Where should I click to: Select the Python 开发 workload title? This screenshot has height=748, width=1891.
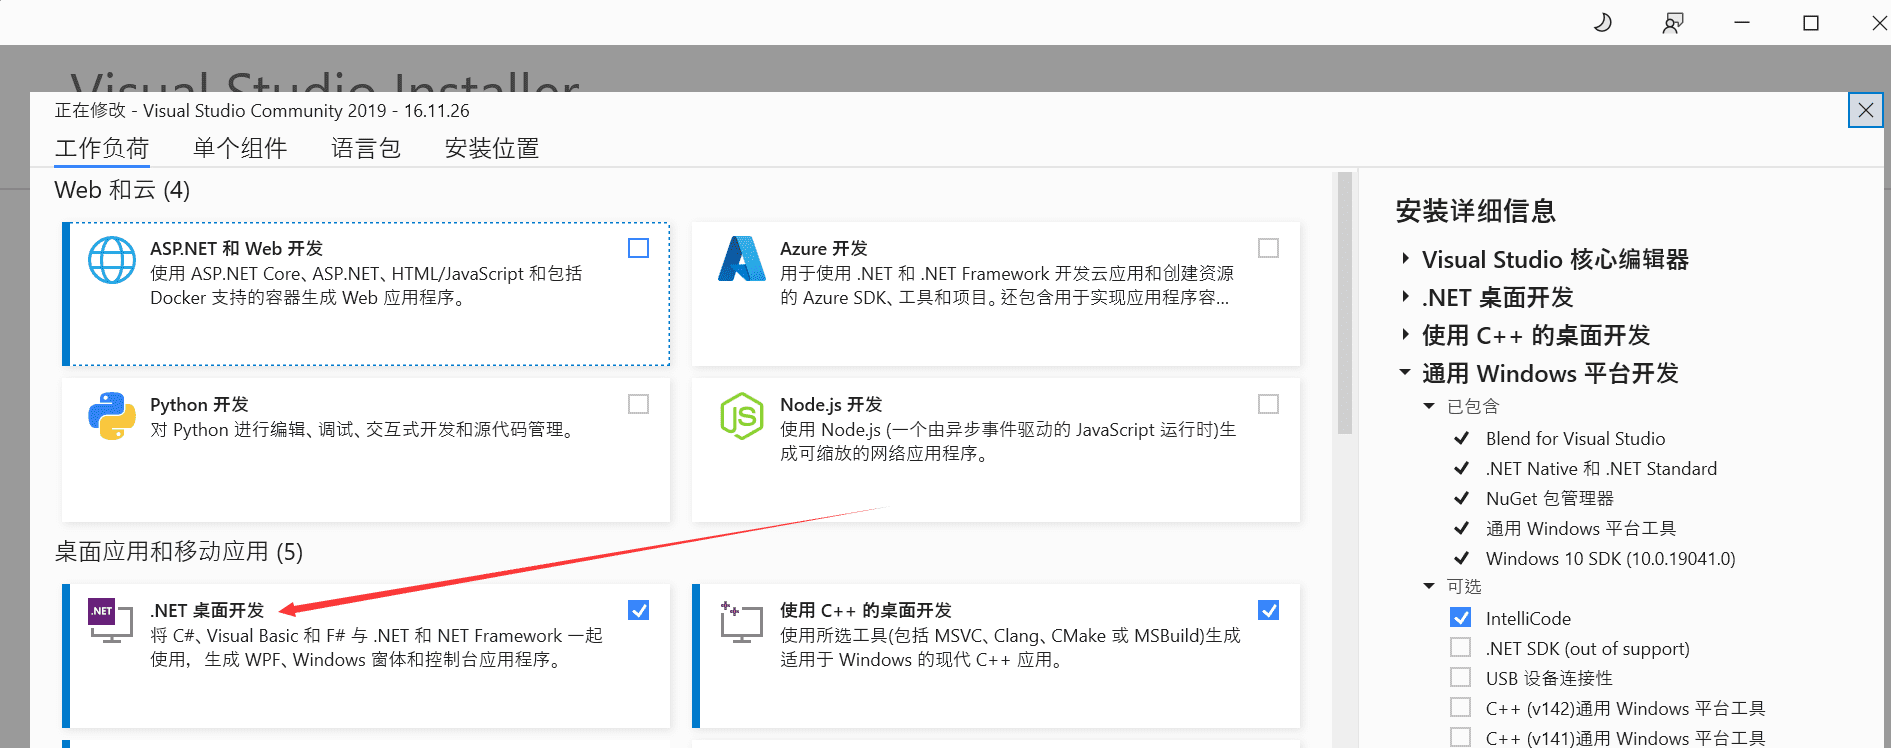tap(199, 404)
